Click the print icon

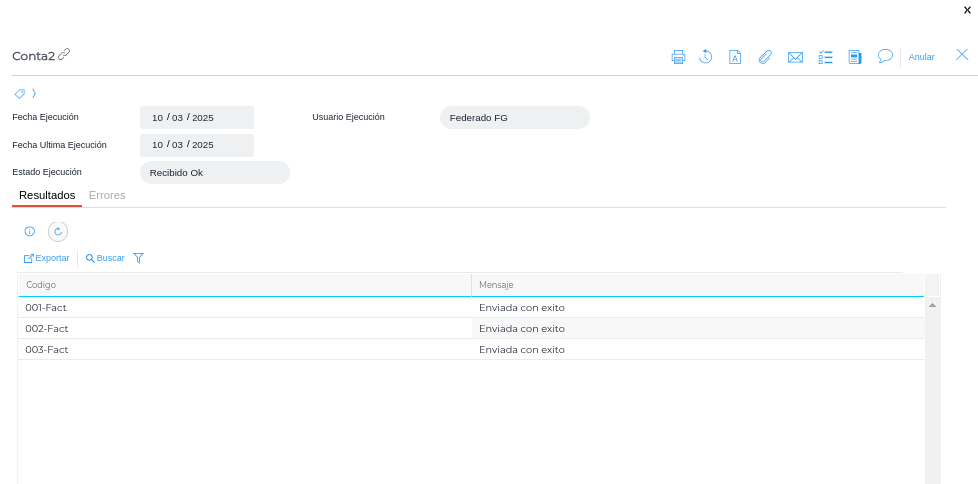(678, 57)
